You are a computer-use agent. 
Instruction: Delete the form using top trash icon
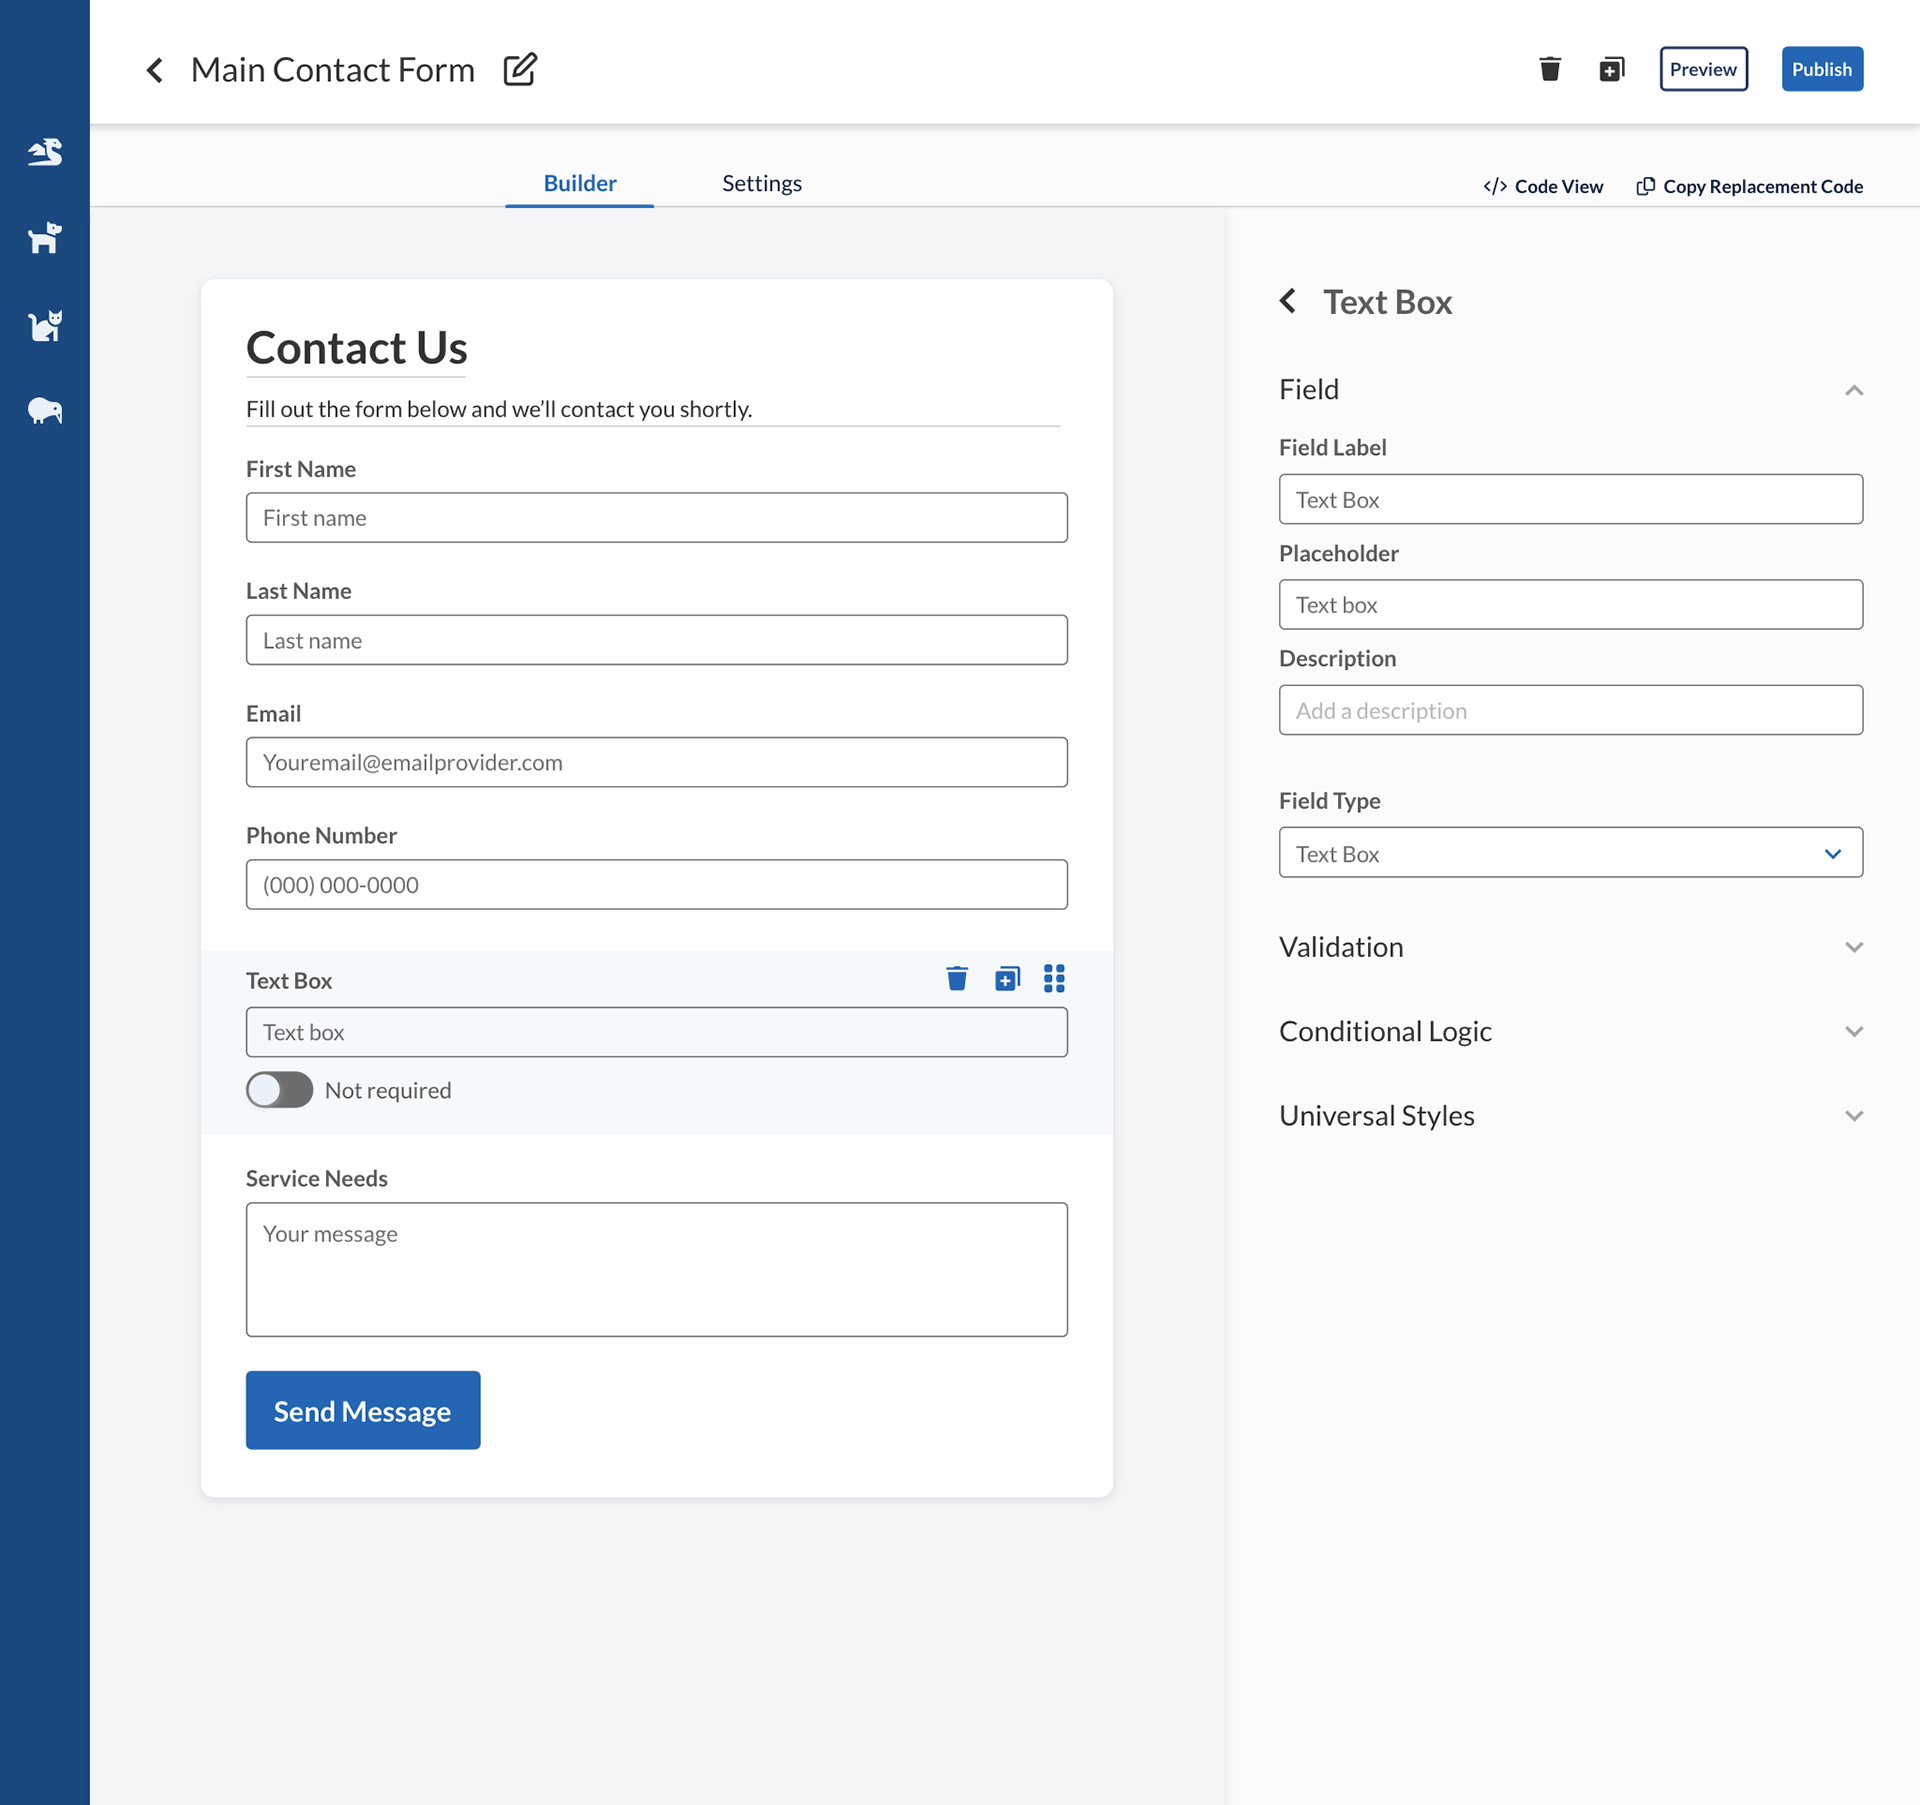click(1549, 69)
